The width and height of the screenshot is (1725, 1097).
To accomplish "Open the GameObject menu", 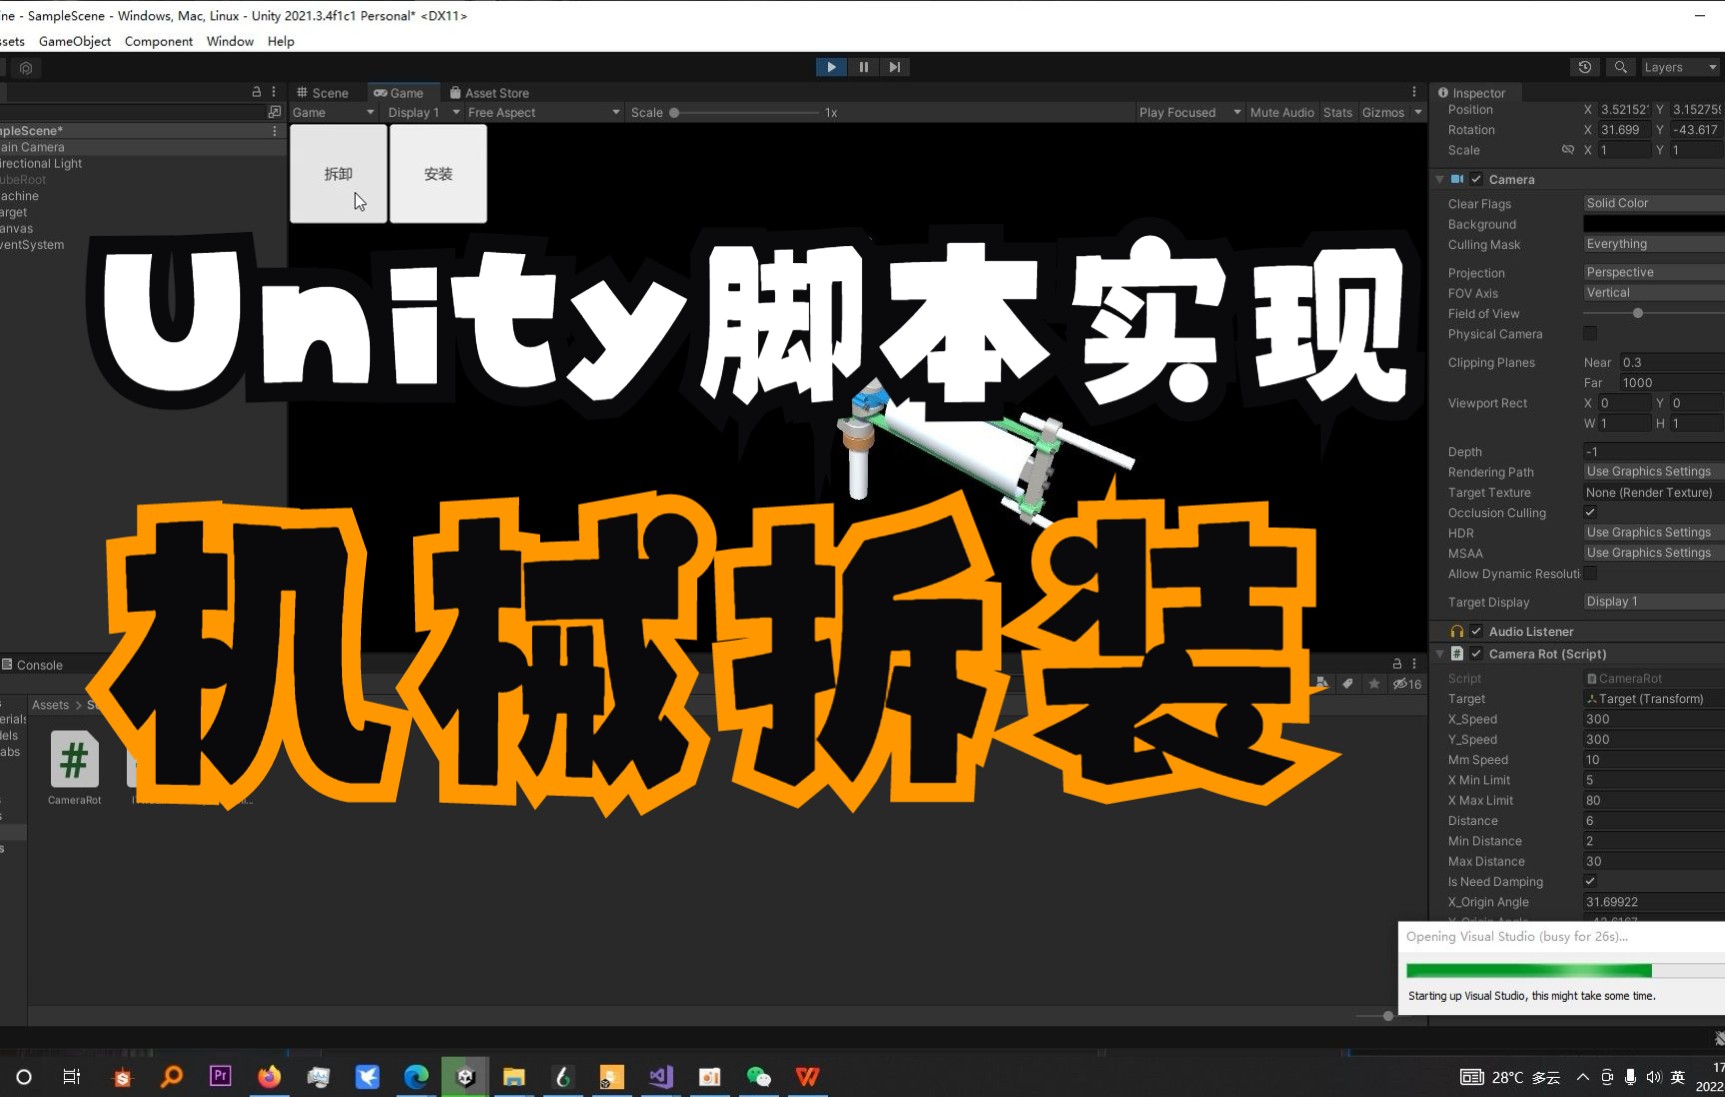I will click(x=75, y=41).
